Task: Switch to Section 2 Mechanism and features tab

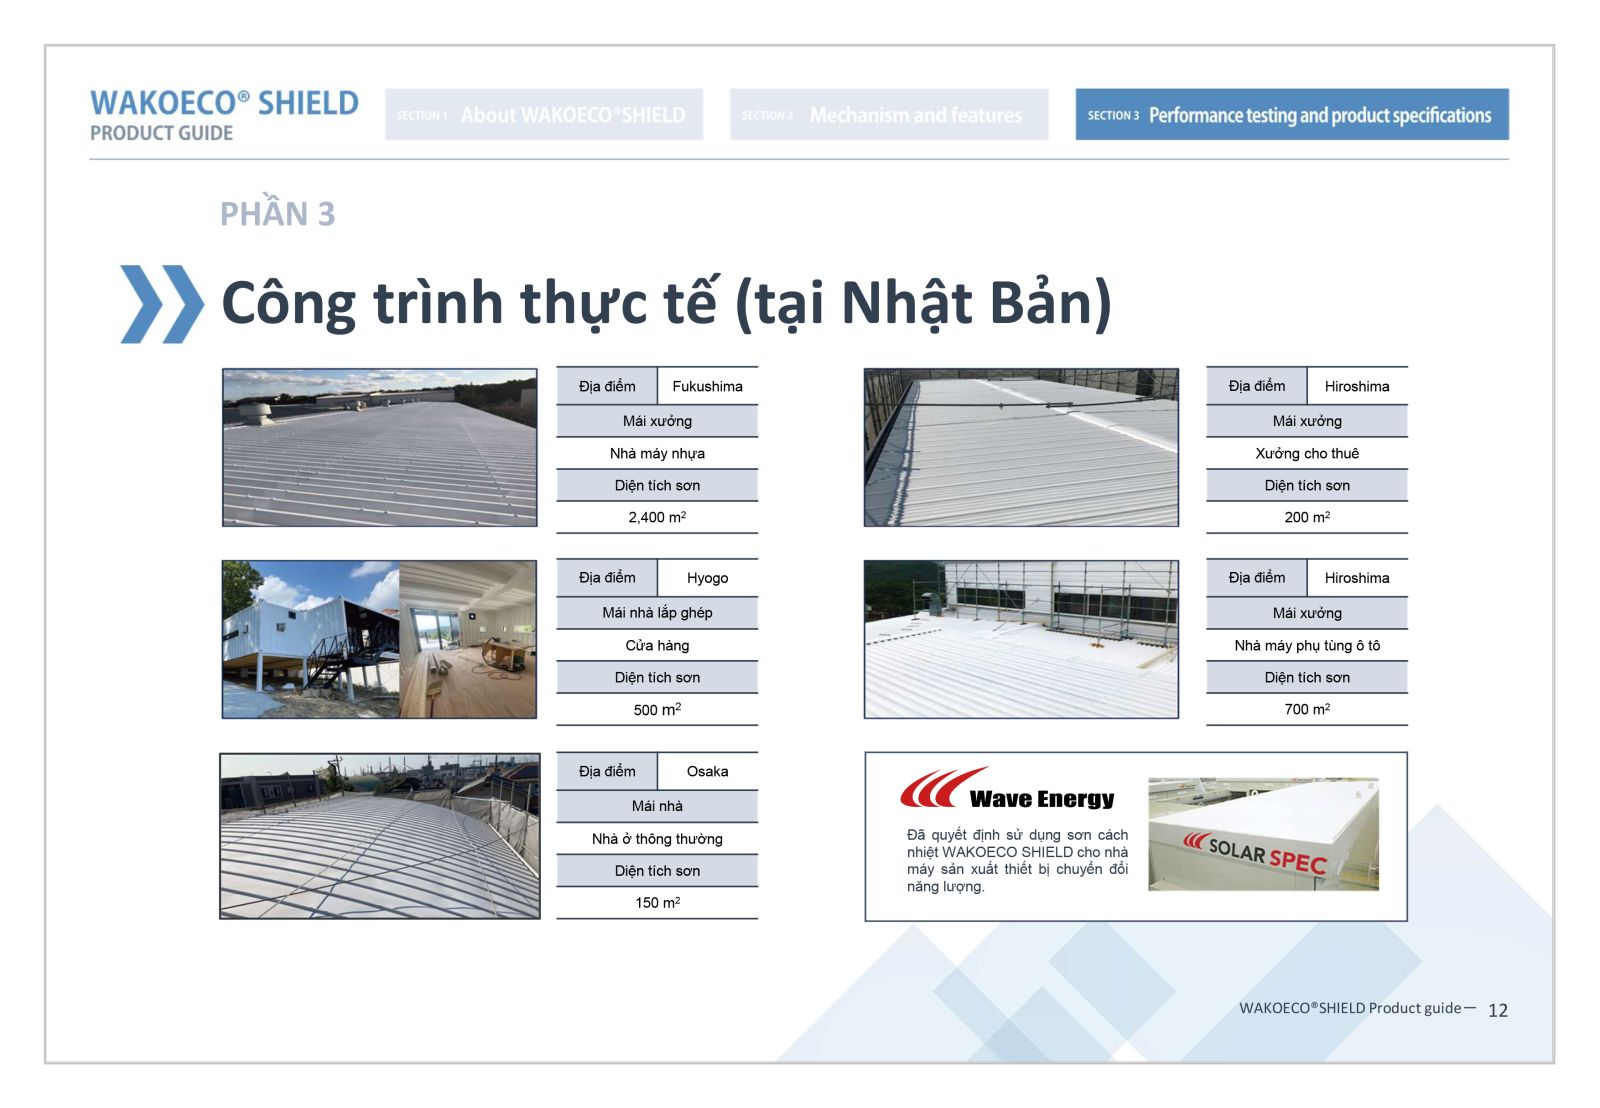Action: click(x=889, y=115)
